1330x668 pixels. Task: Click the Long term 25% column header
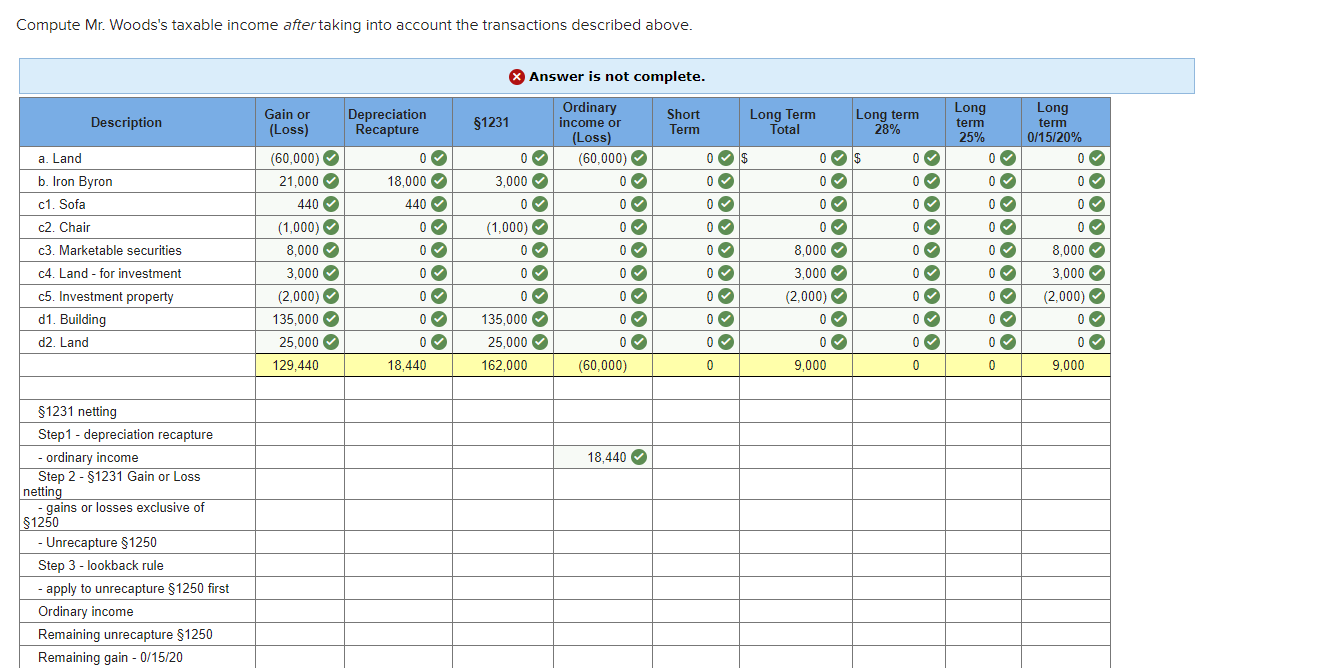983,122
